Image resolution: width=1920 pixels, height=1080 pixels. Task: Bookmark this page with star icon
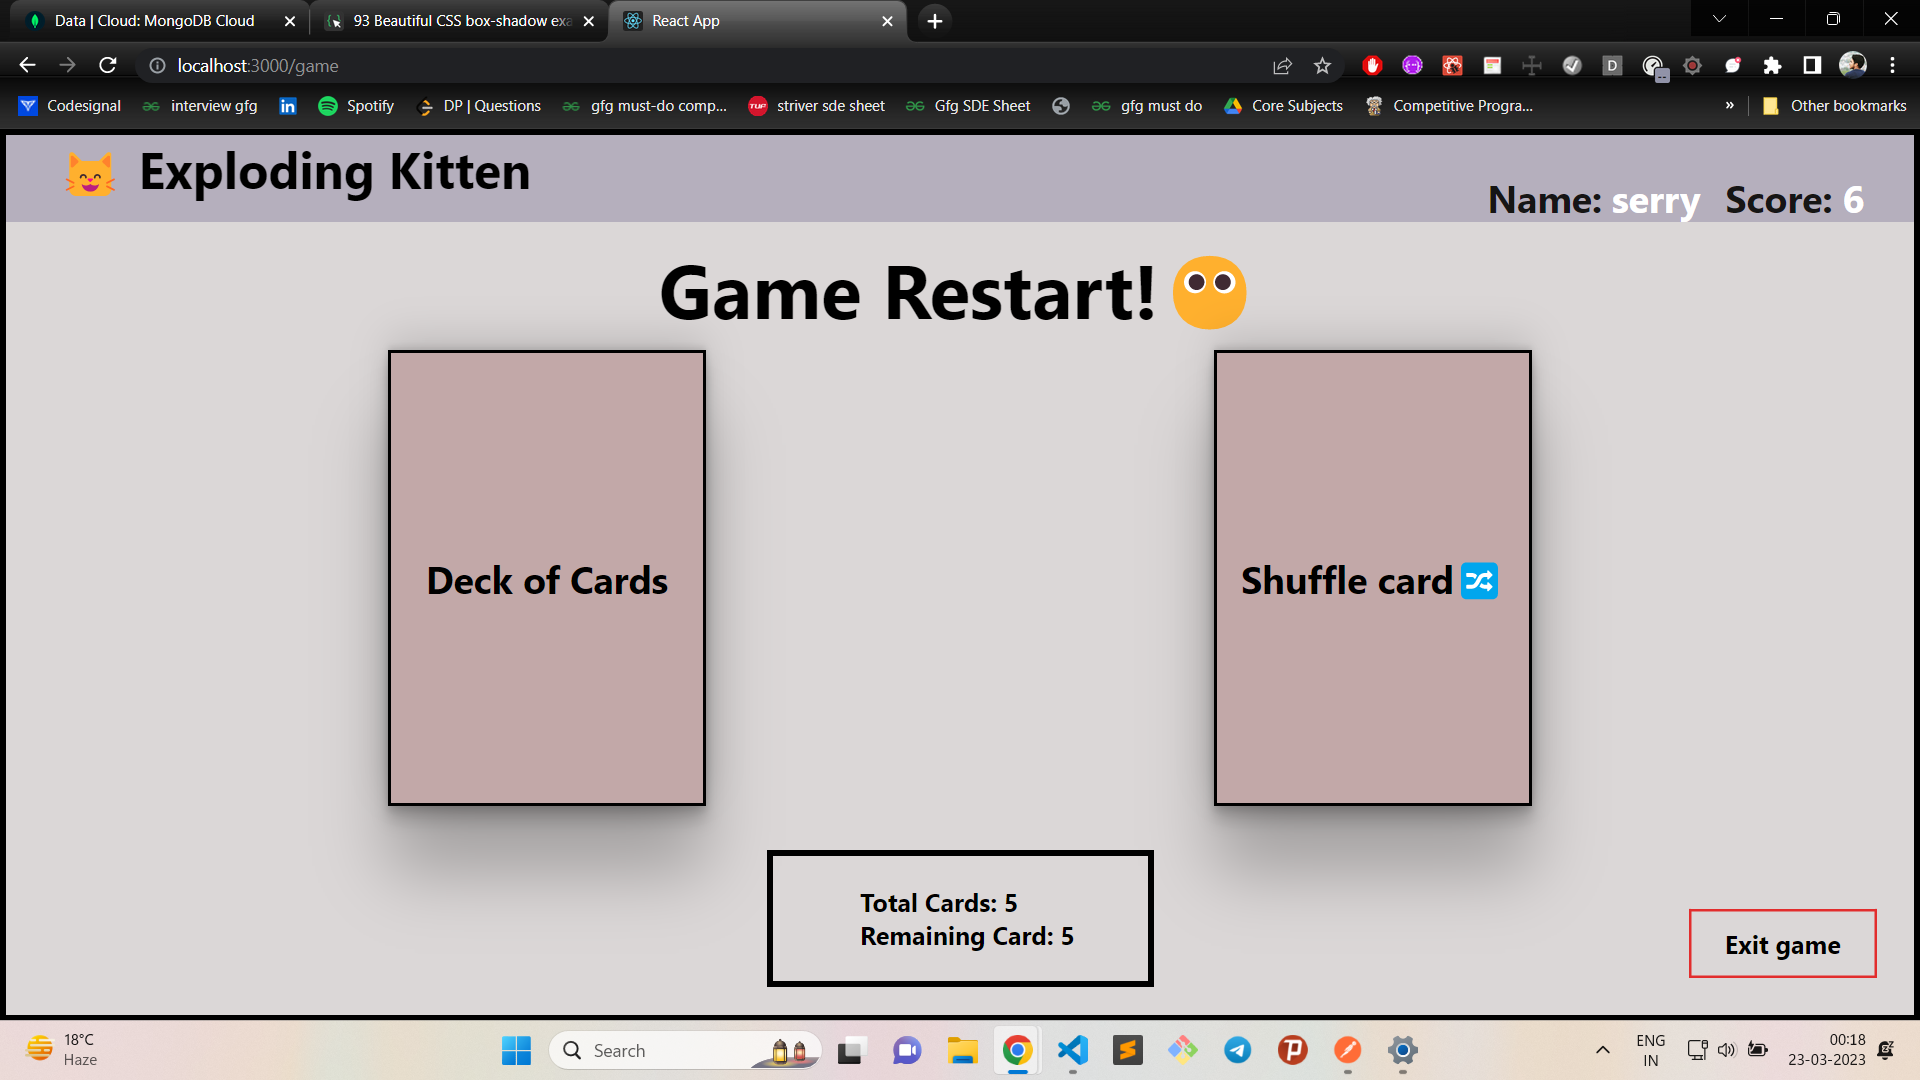pos(1322,65)
